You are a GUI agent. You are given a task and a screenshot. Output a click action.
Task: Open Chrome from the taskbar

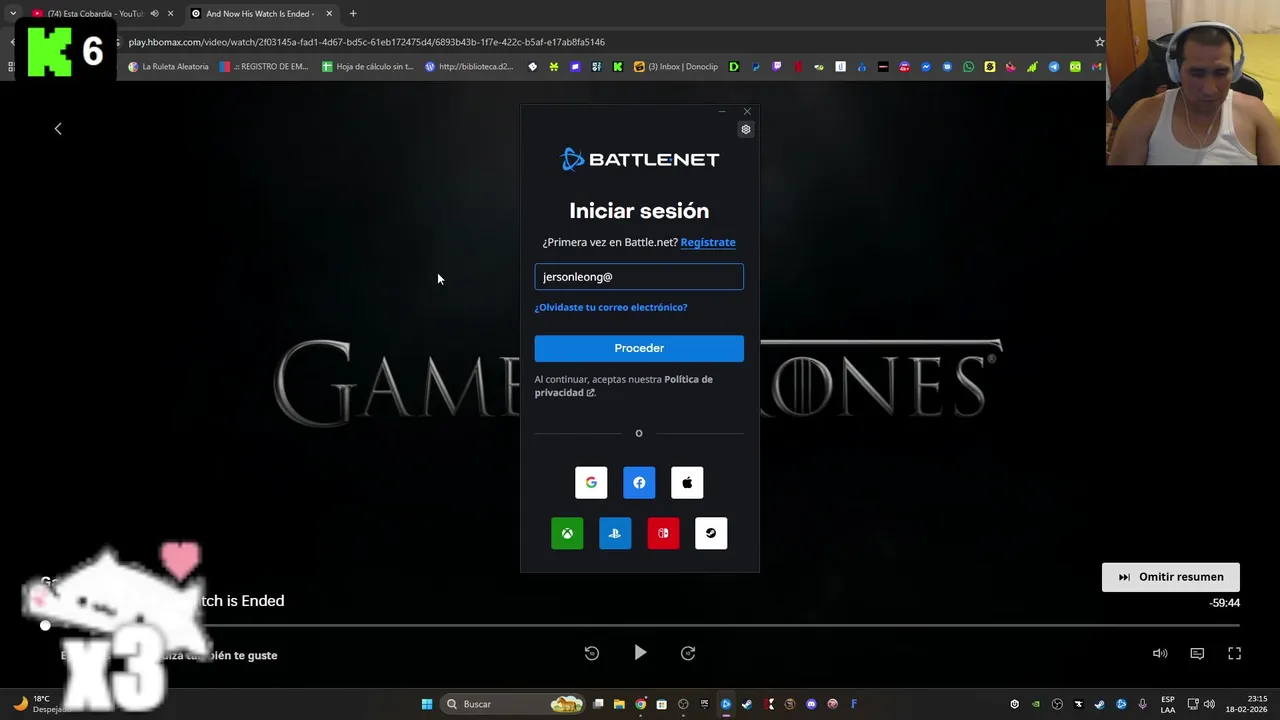pos(640,704)
